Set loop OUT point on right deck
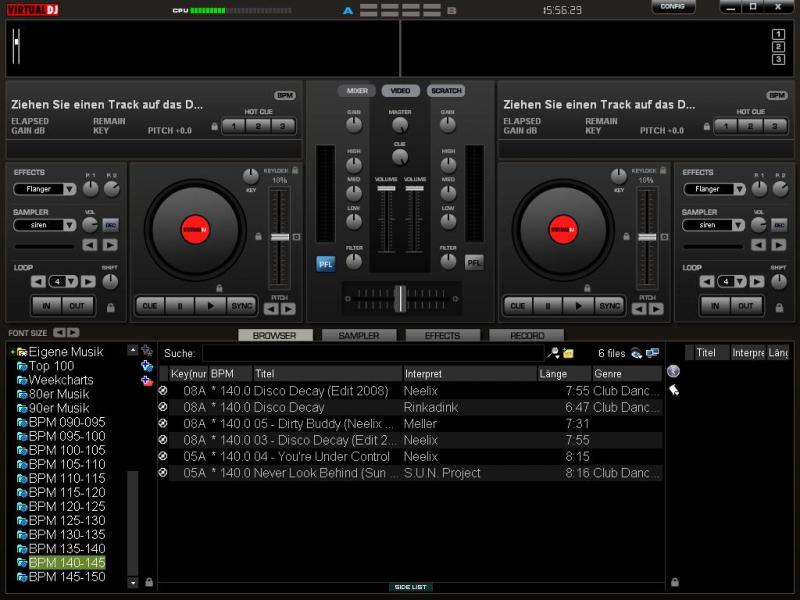The width and height of the screenshot is (800, 600). tap(745, 306)
